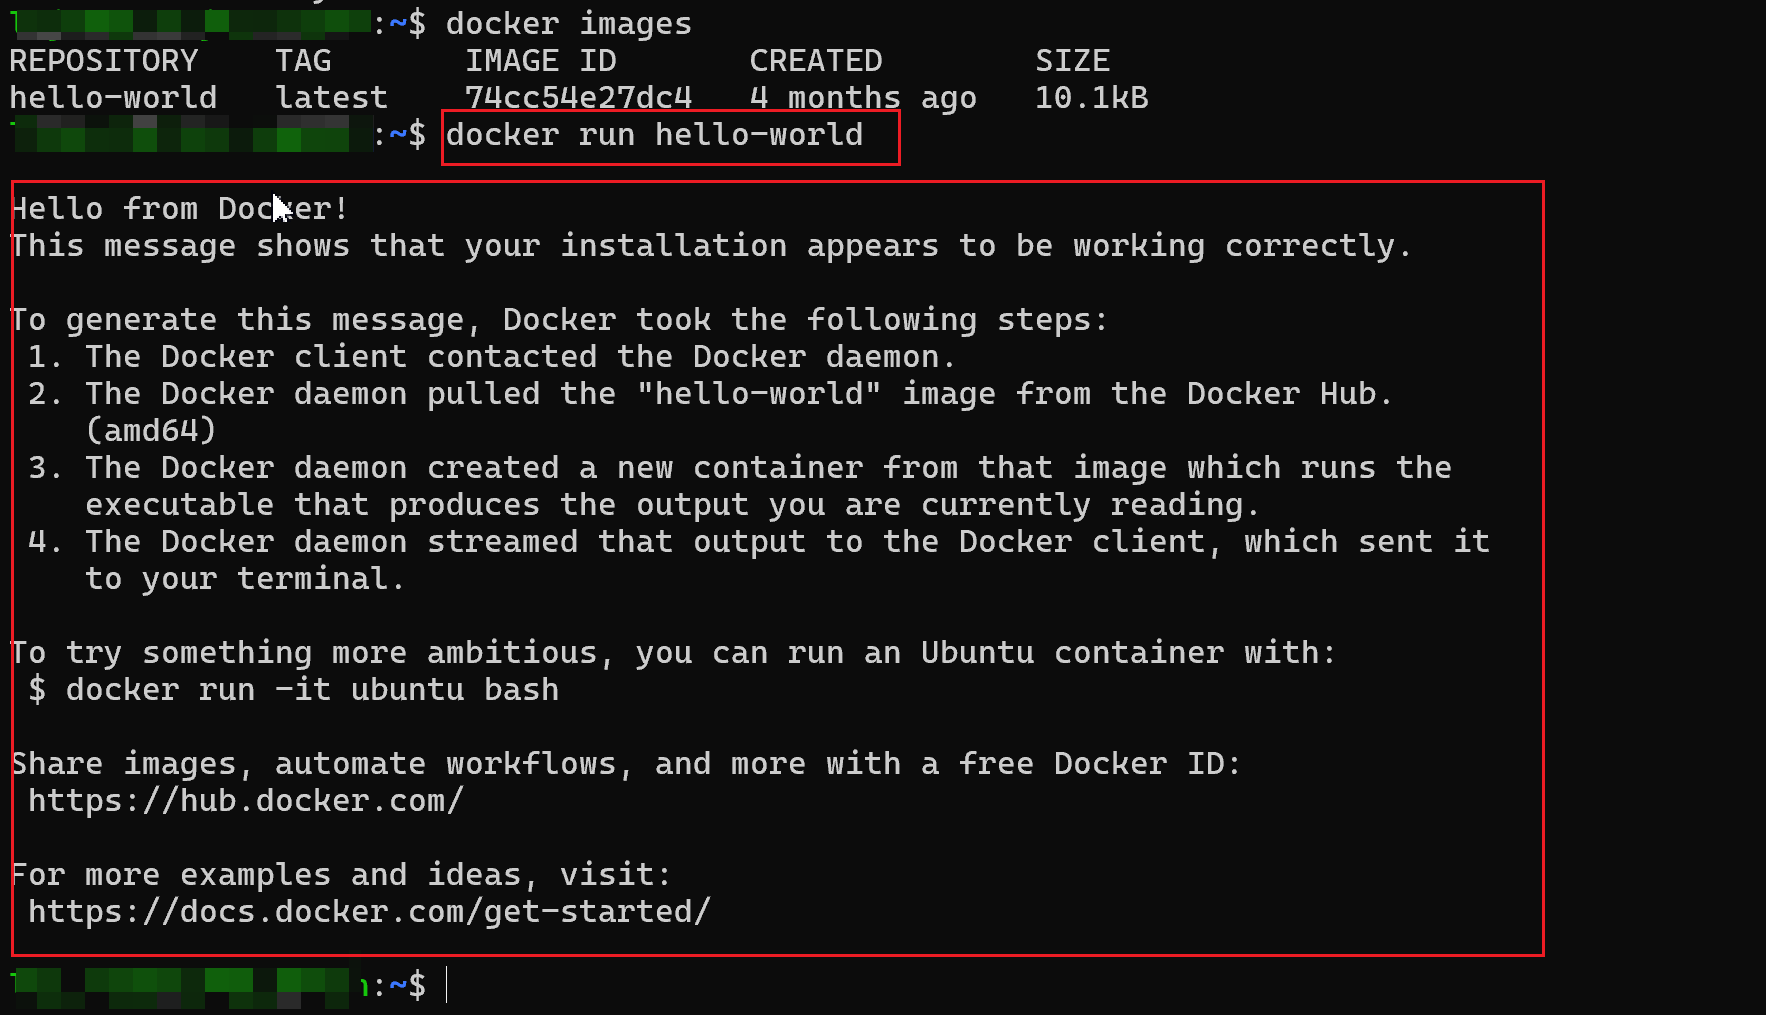Viewport: 1766px width, 1015px height.
Task: Click the 'To generate this message' line
Action: coord(559,320)
